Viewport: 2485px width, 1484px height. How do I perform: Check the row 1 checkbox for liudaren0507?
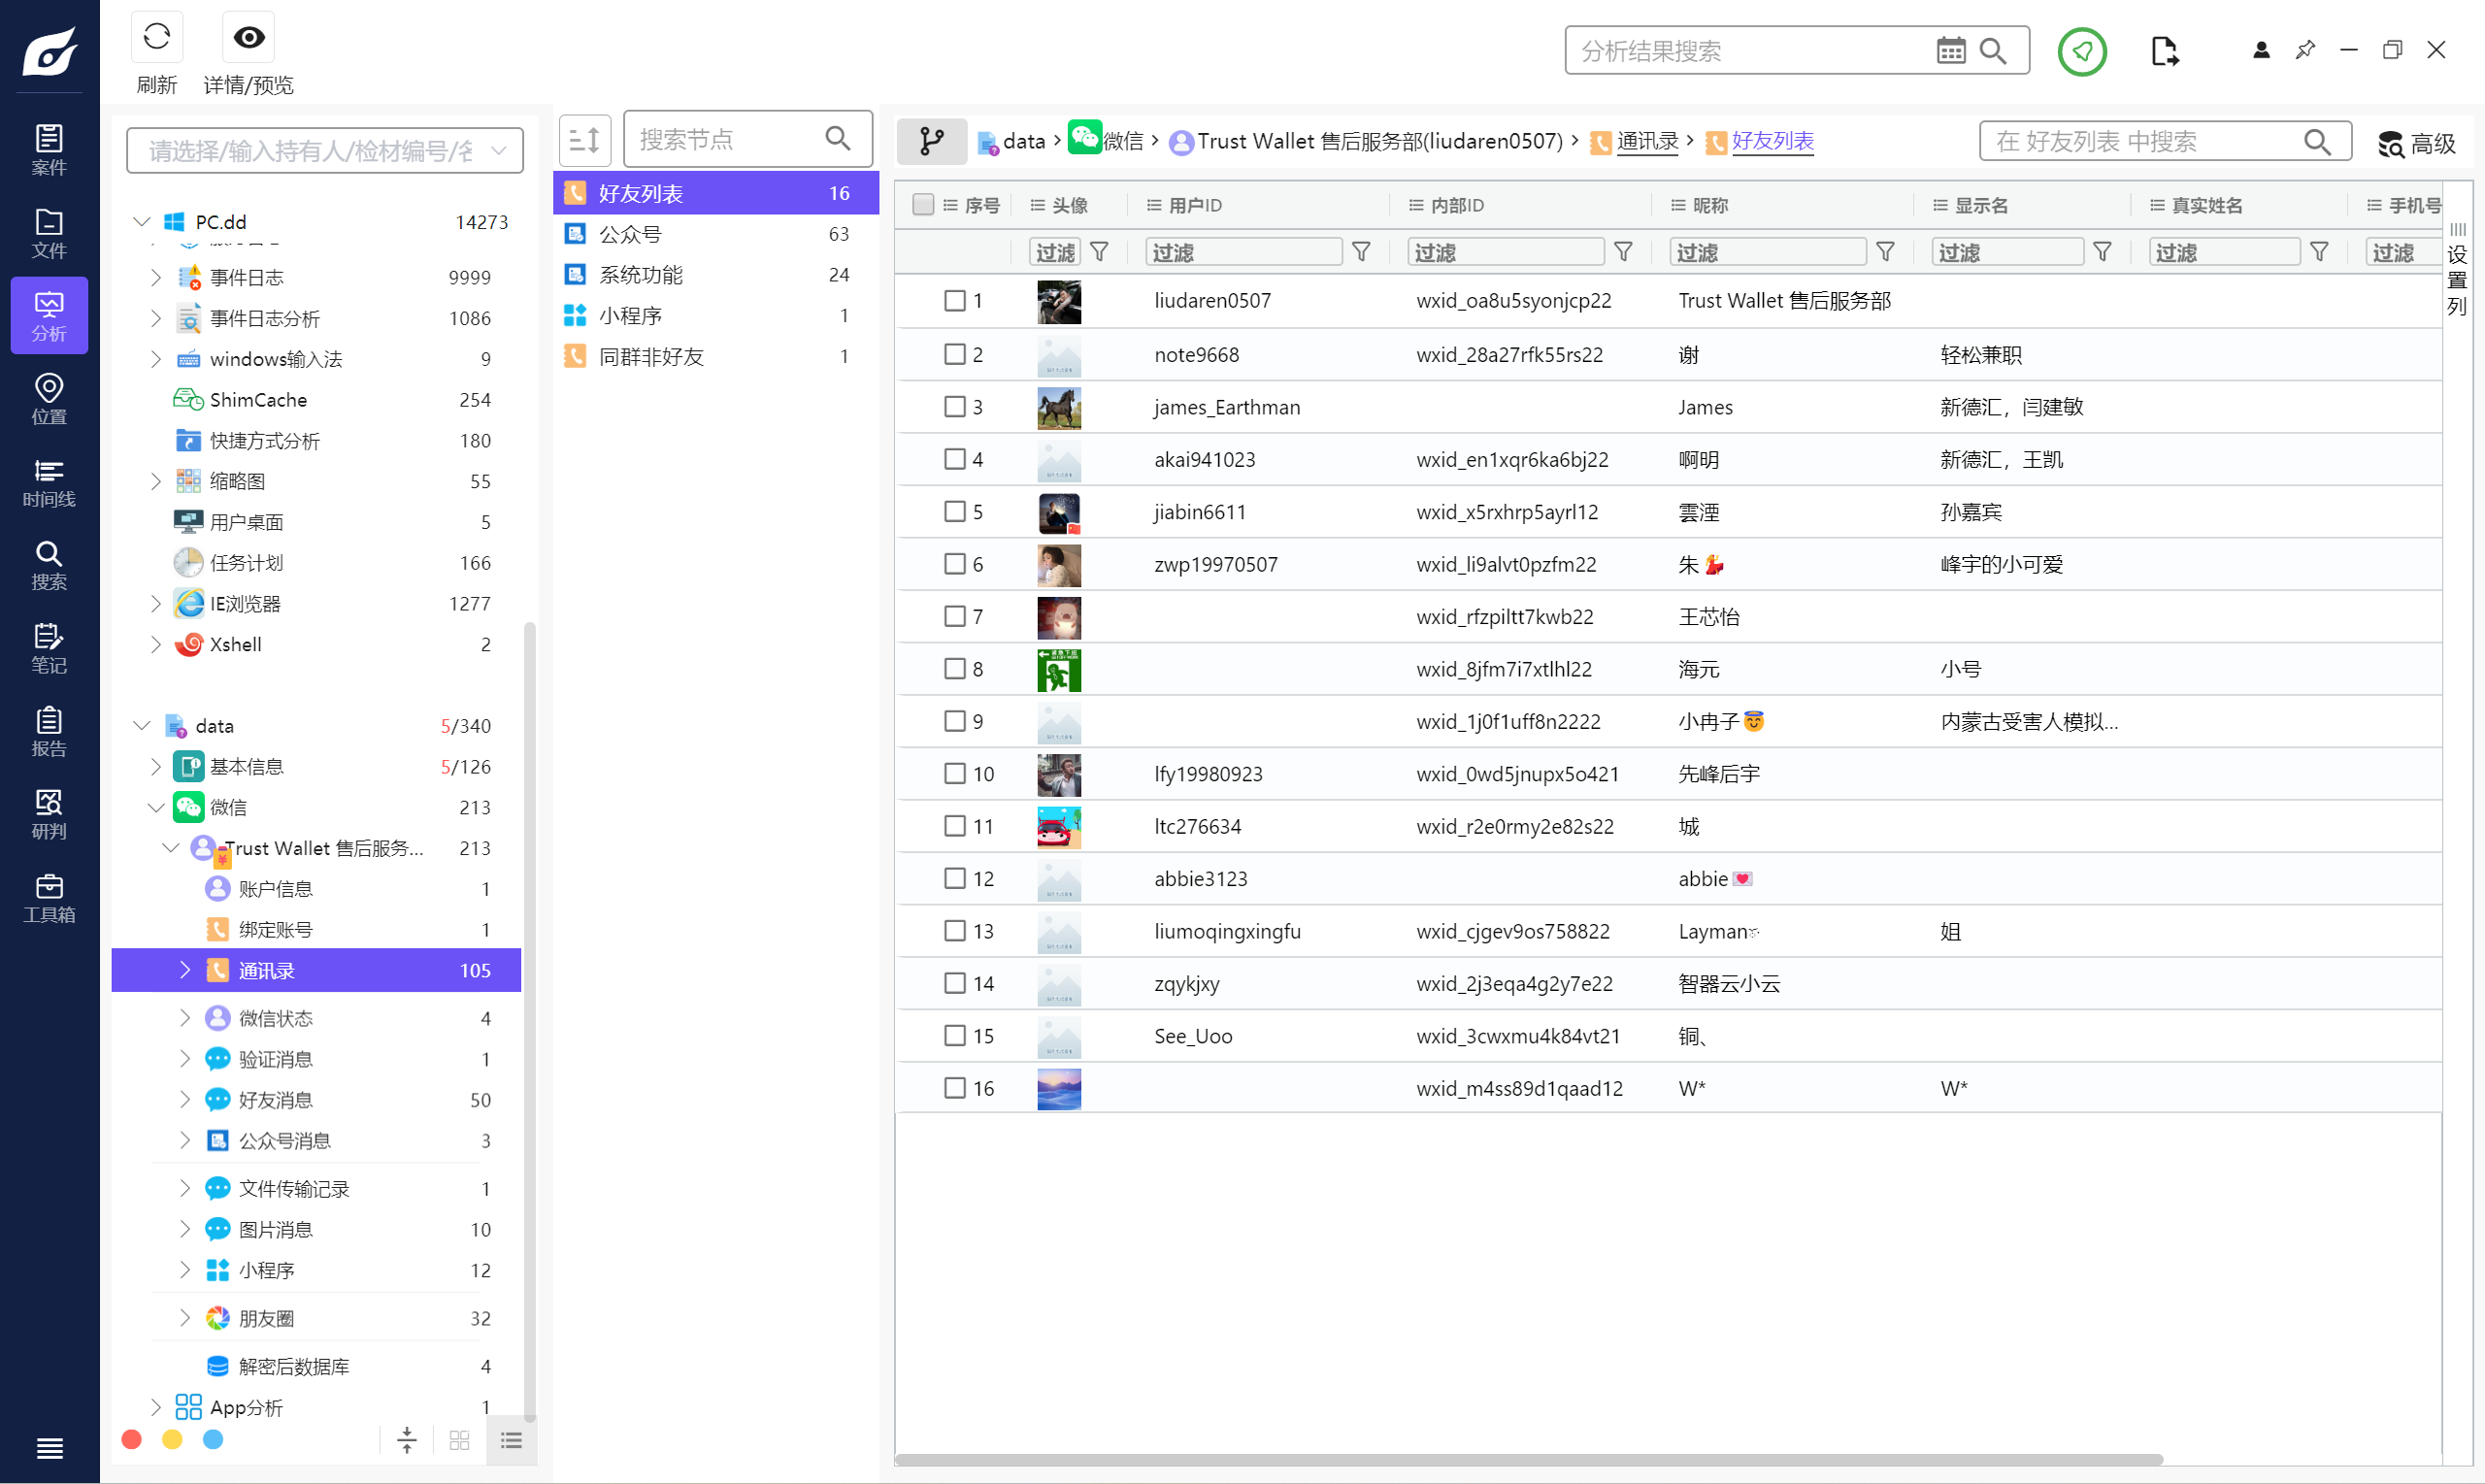[x=954, y=300]
